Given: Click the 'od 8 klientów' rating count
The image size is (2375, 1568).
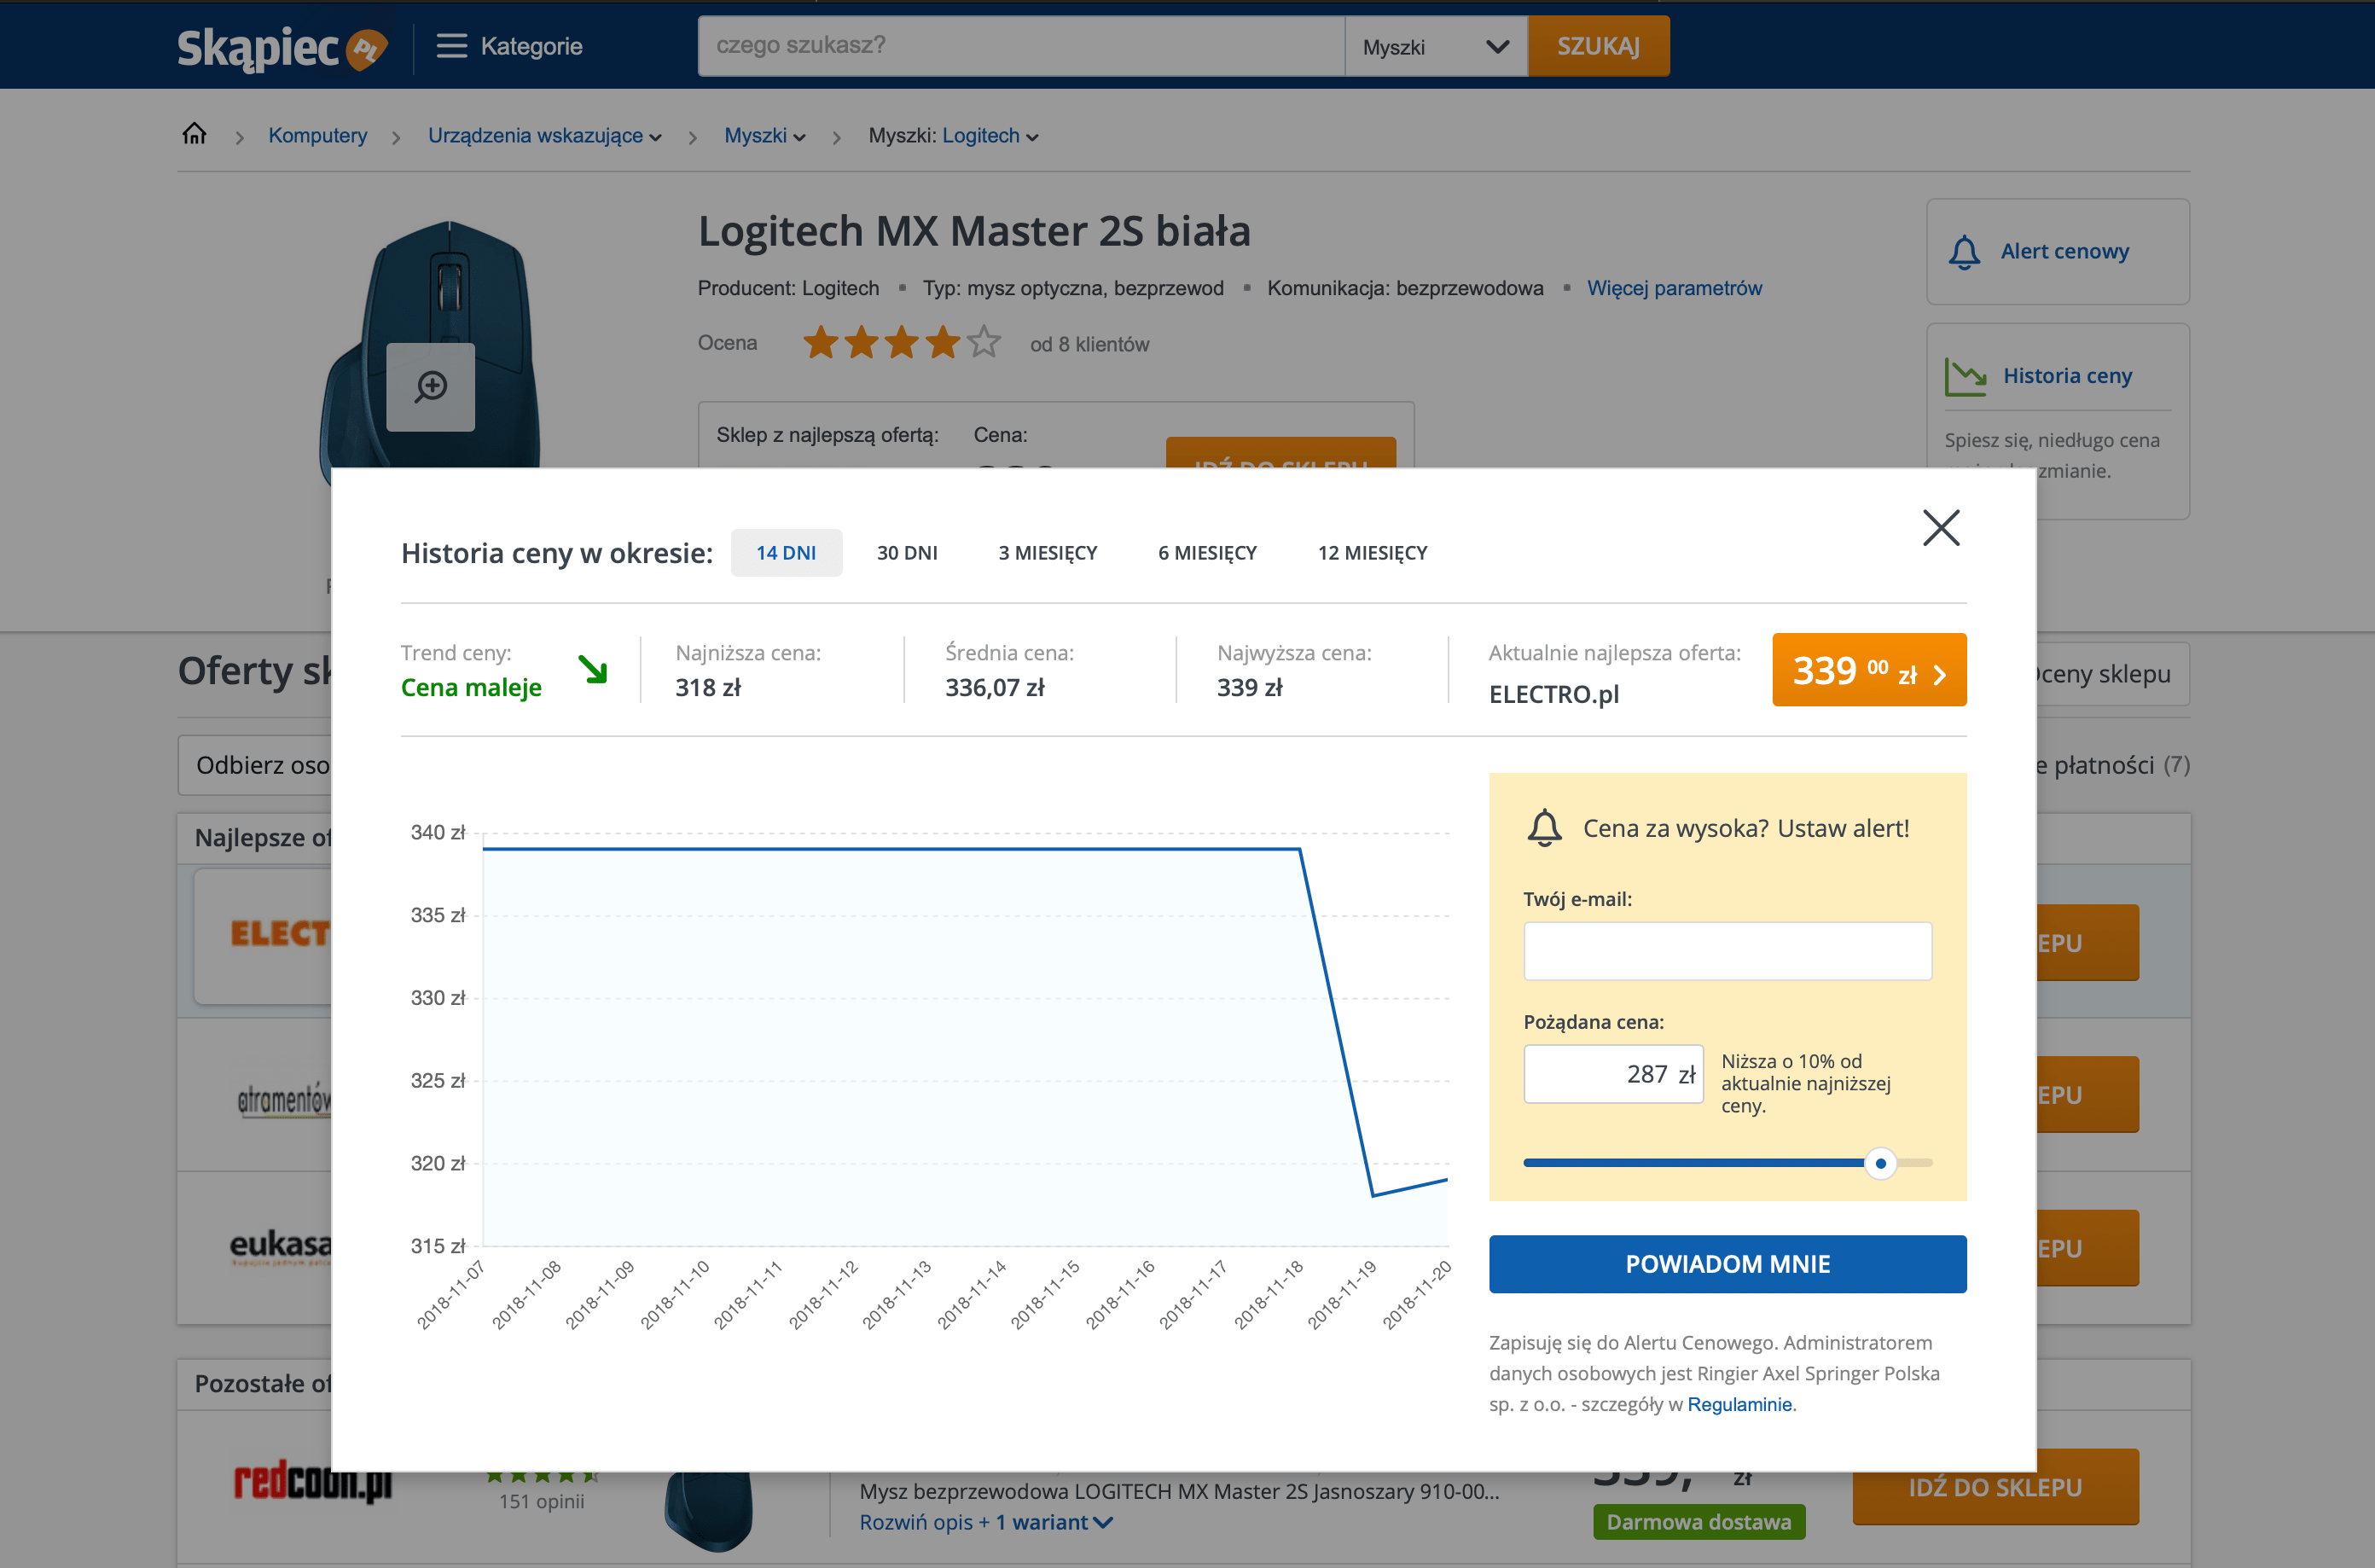Looking at the screenshot, I should pyautogui.click(x=1089, y=344).
